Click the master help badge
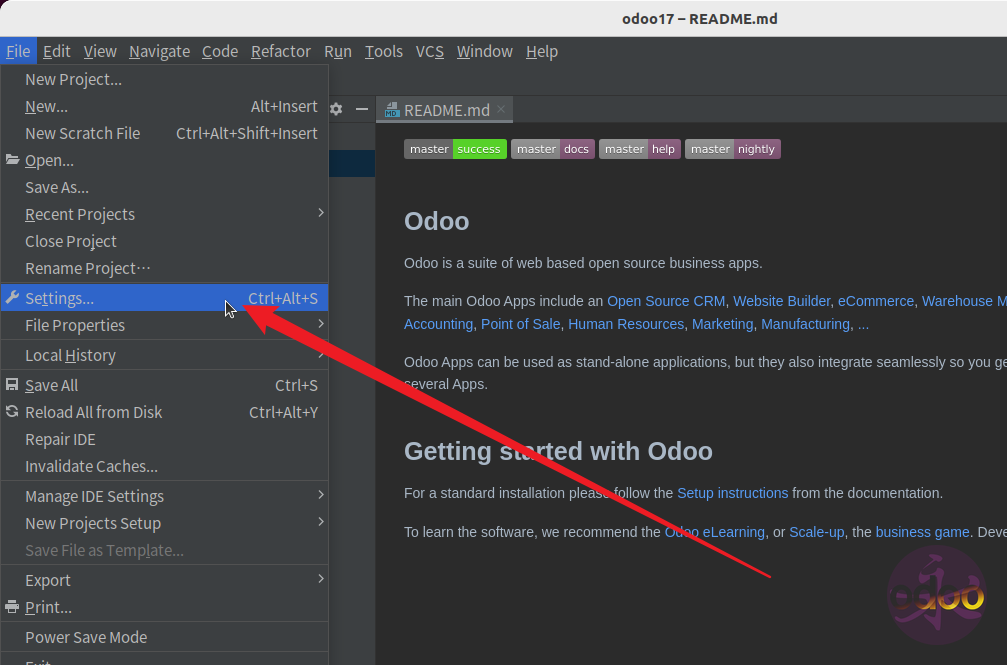The height and width of the screenshot is (665, 1007). click(640, 149)
